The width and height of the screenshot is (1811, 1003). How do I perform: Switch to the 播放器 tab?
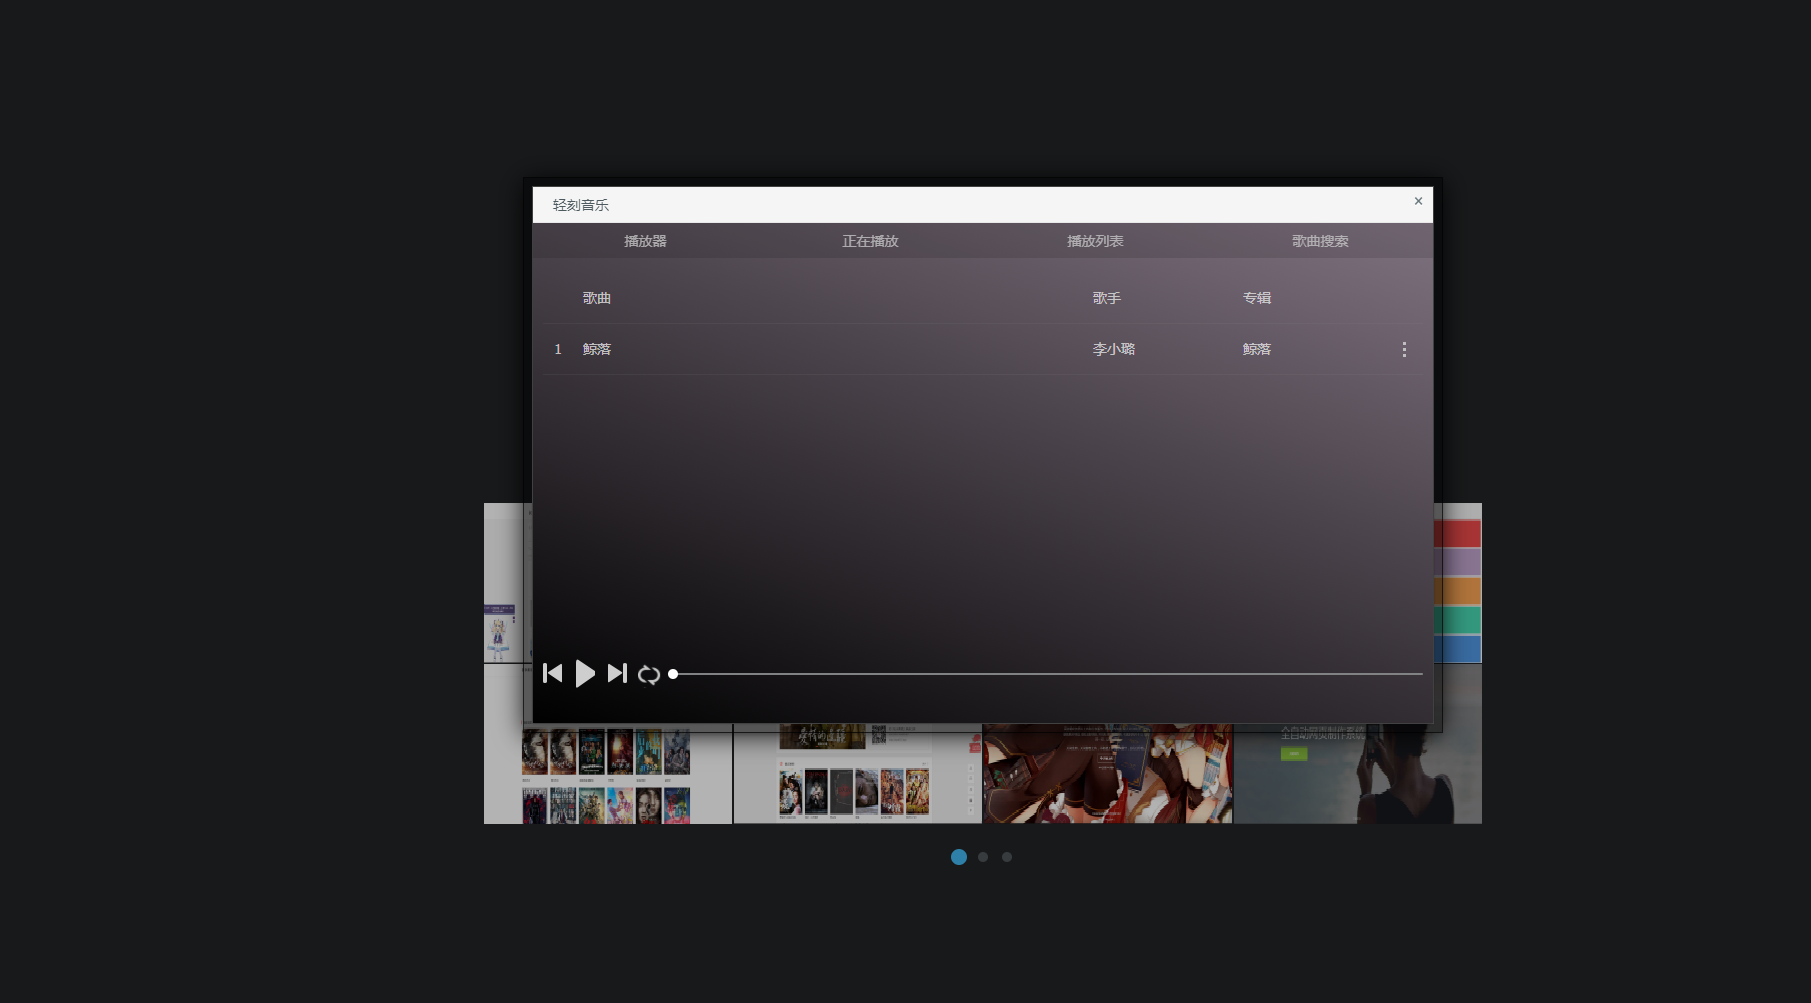pyautogui.click(x=645, y=241)
